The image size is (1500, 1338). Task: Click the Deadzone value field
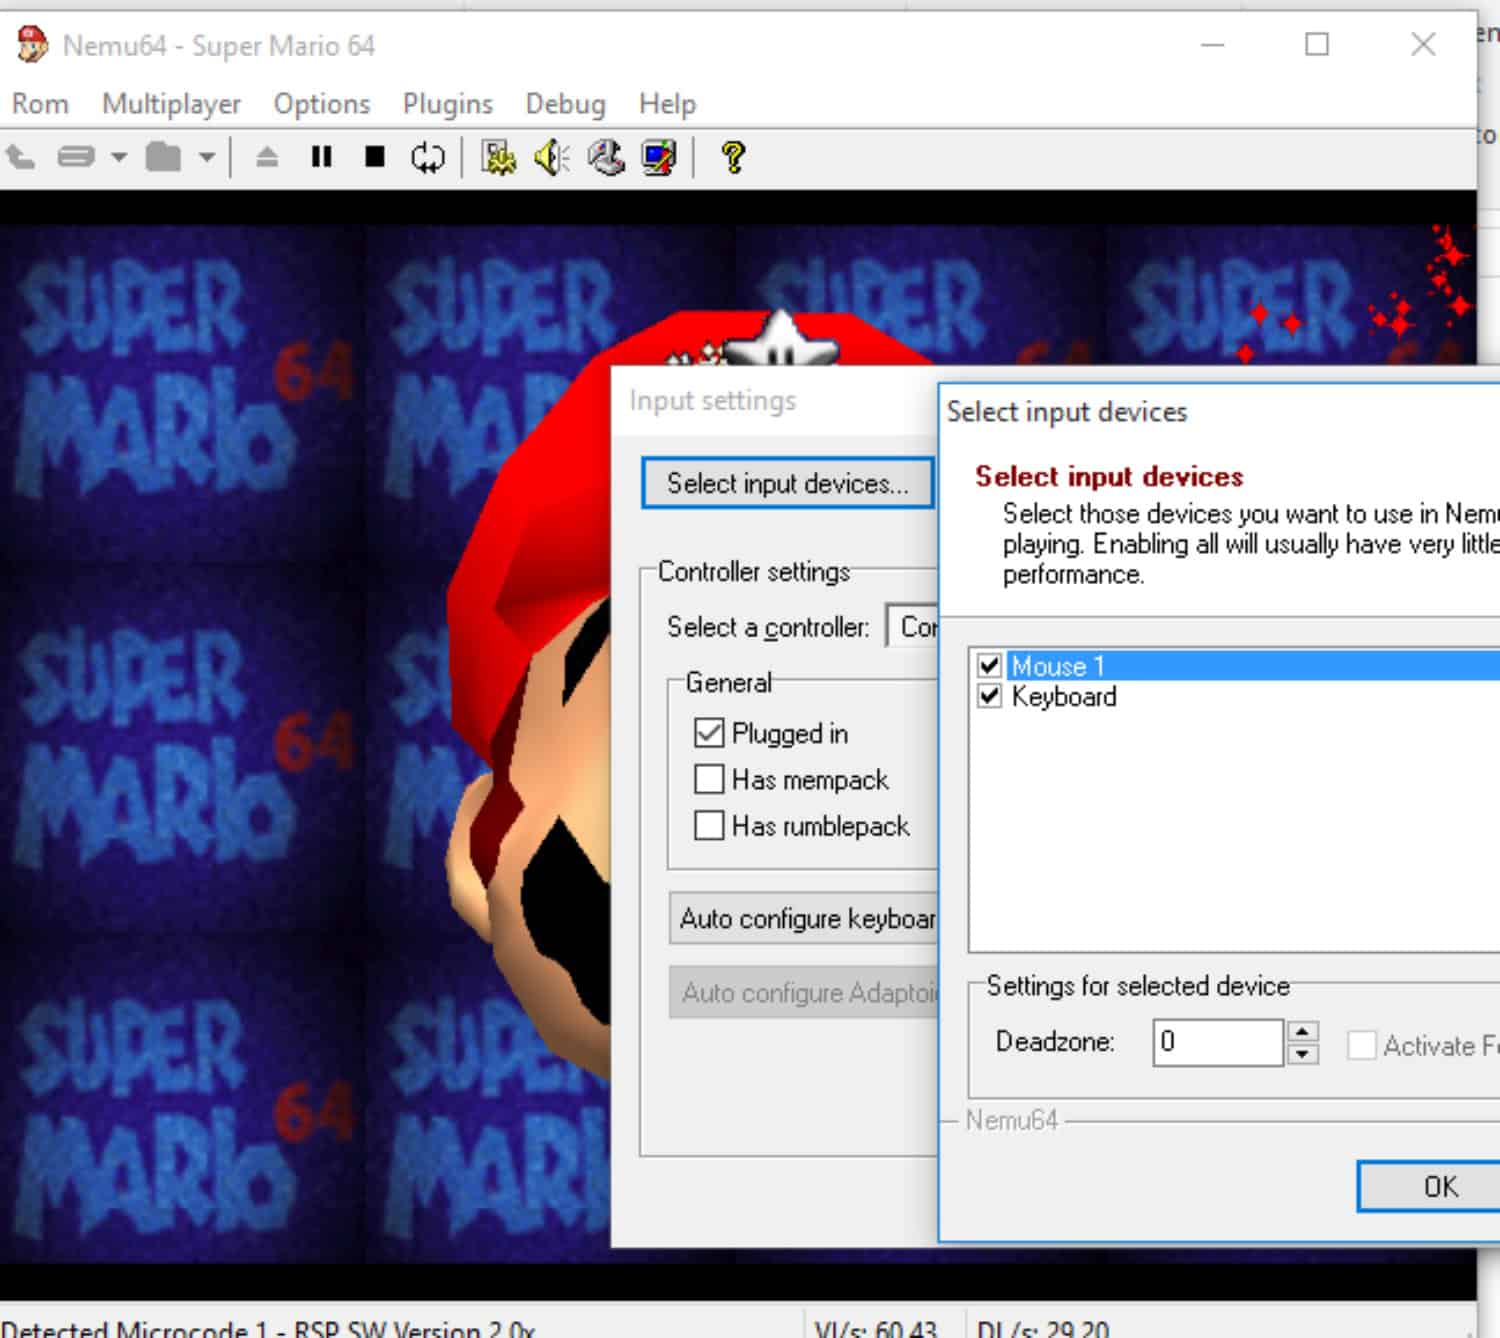point(1218,1043)
